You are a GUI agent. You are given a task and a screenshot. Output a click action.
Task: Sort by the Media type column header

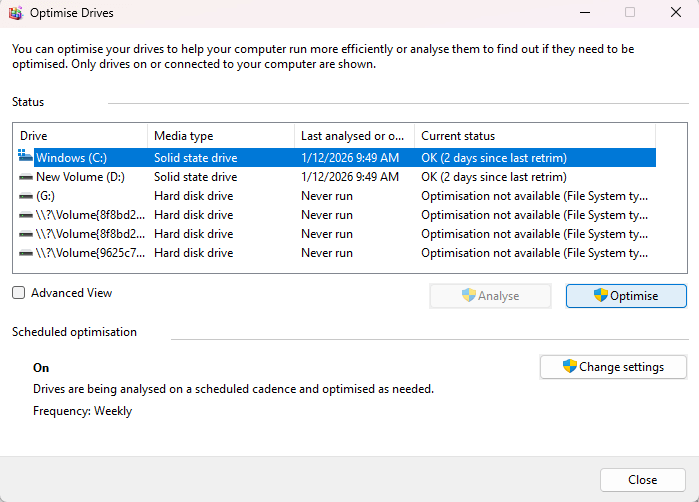click(220, 136)
